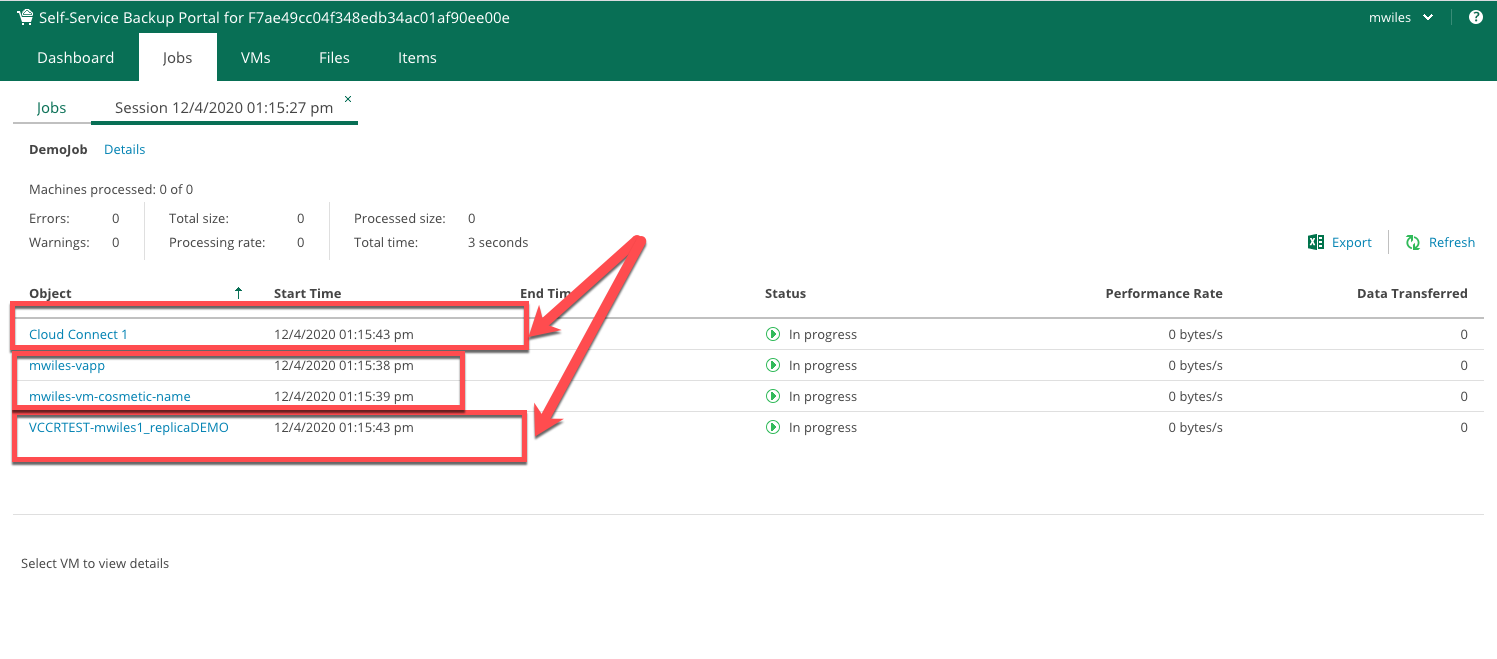Open the VMs tab

[x=256, y=57]
